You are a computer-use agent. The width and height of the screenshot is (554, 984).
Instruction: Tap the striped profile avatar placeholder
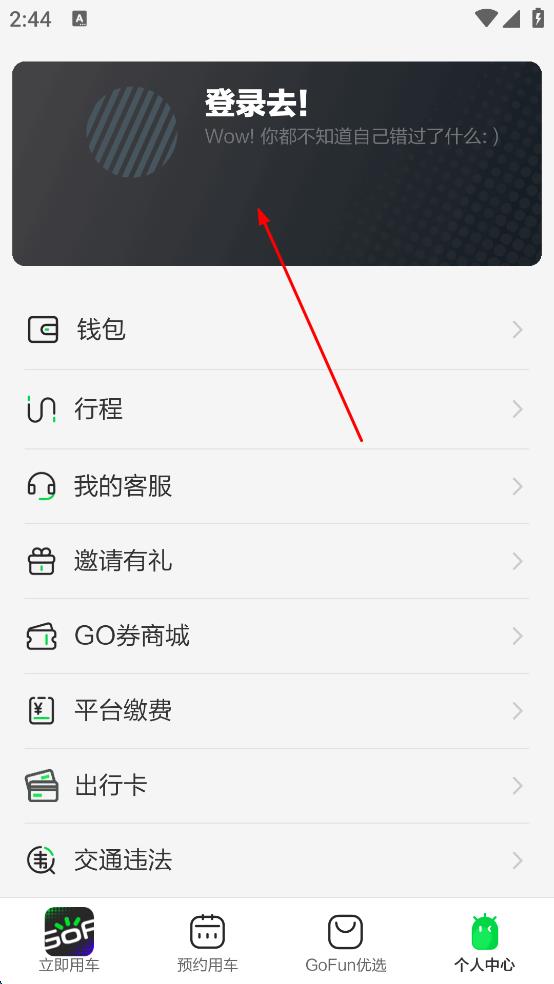(132, 132)
